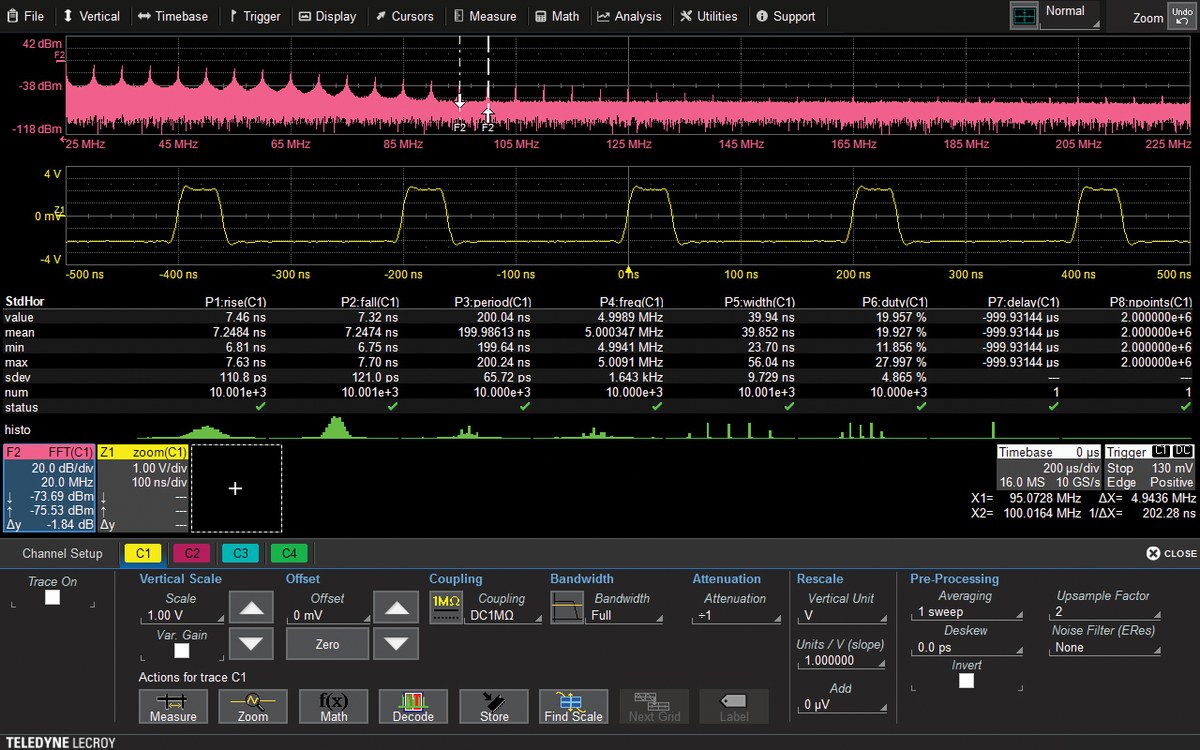The width and height of the screenshot is (1200, 750).
Task: Open the f(x) Math action
Action: pyautogui.click(x=333, y=706)
